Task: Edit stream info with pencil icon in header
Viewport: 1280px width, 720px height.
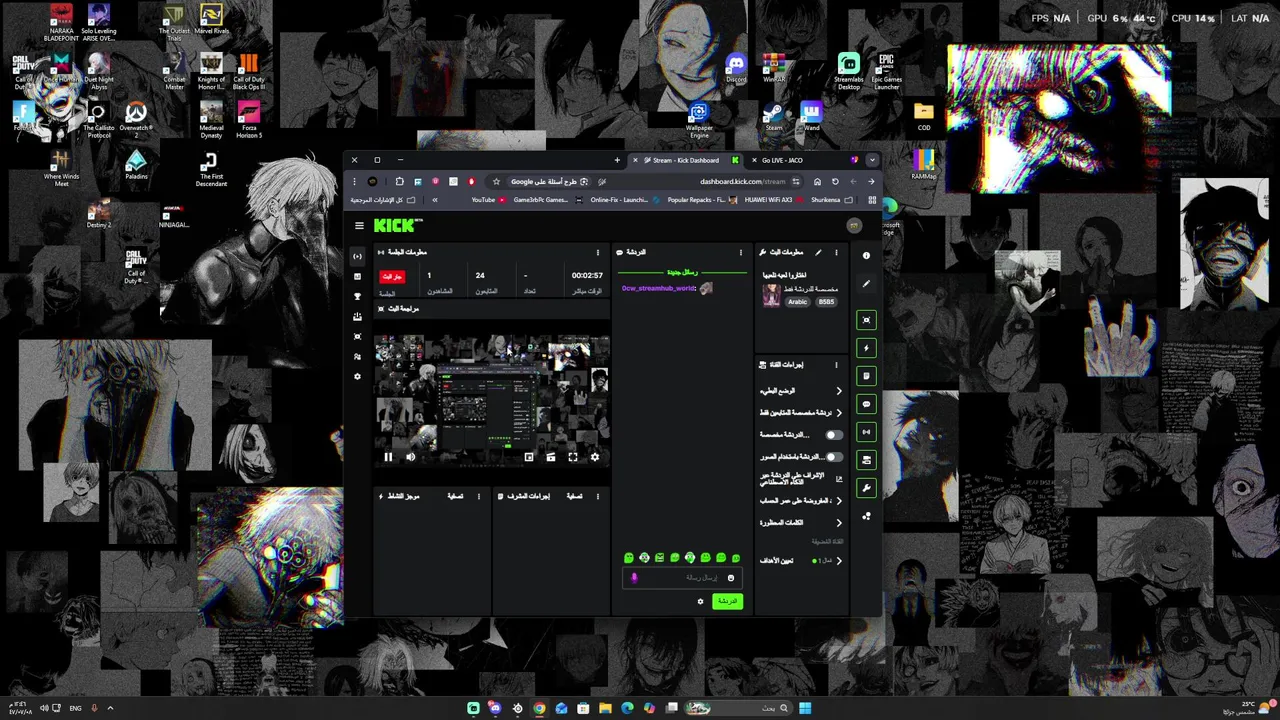Action: coord(818,252)
